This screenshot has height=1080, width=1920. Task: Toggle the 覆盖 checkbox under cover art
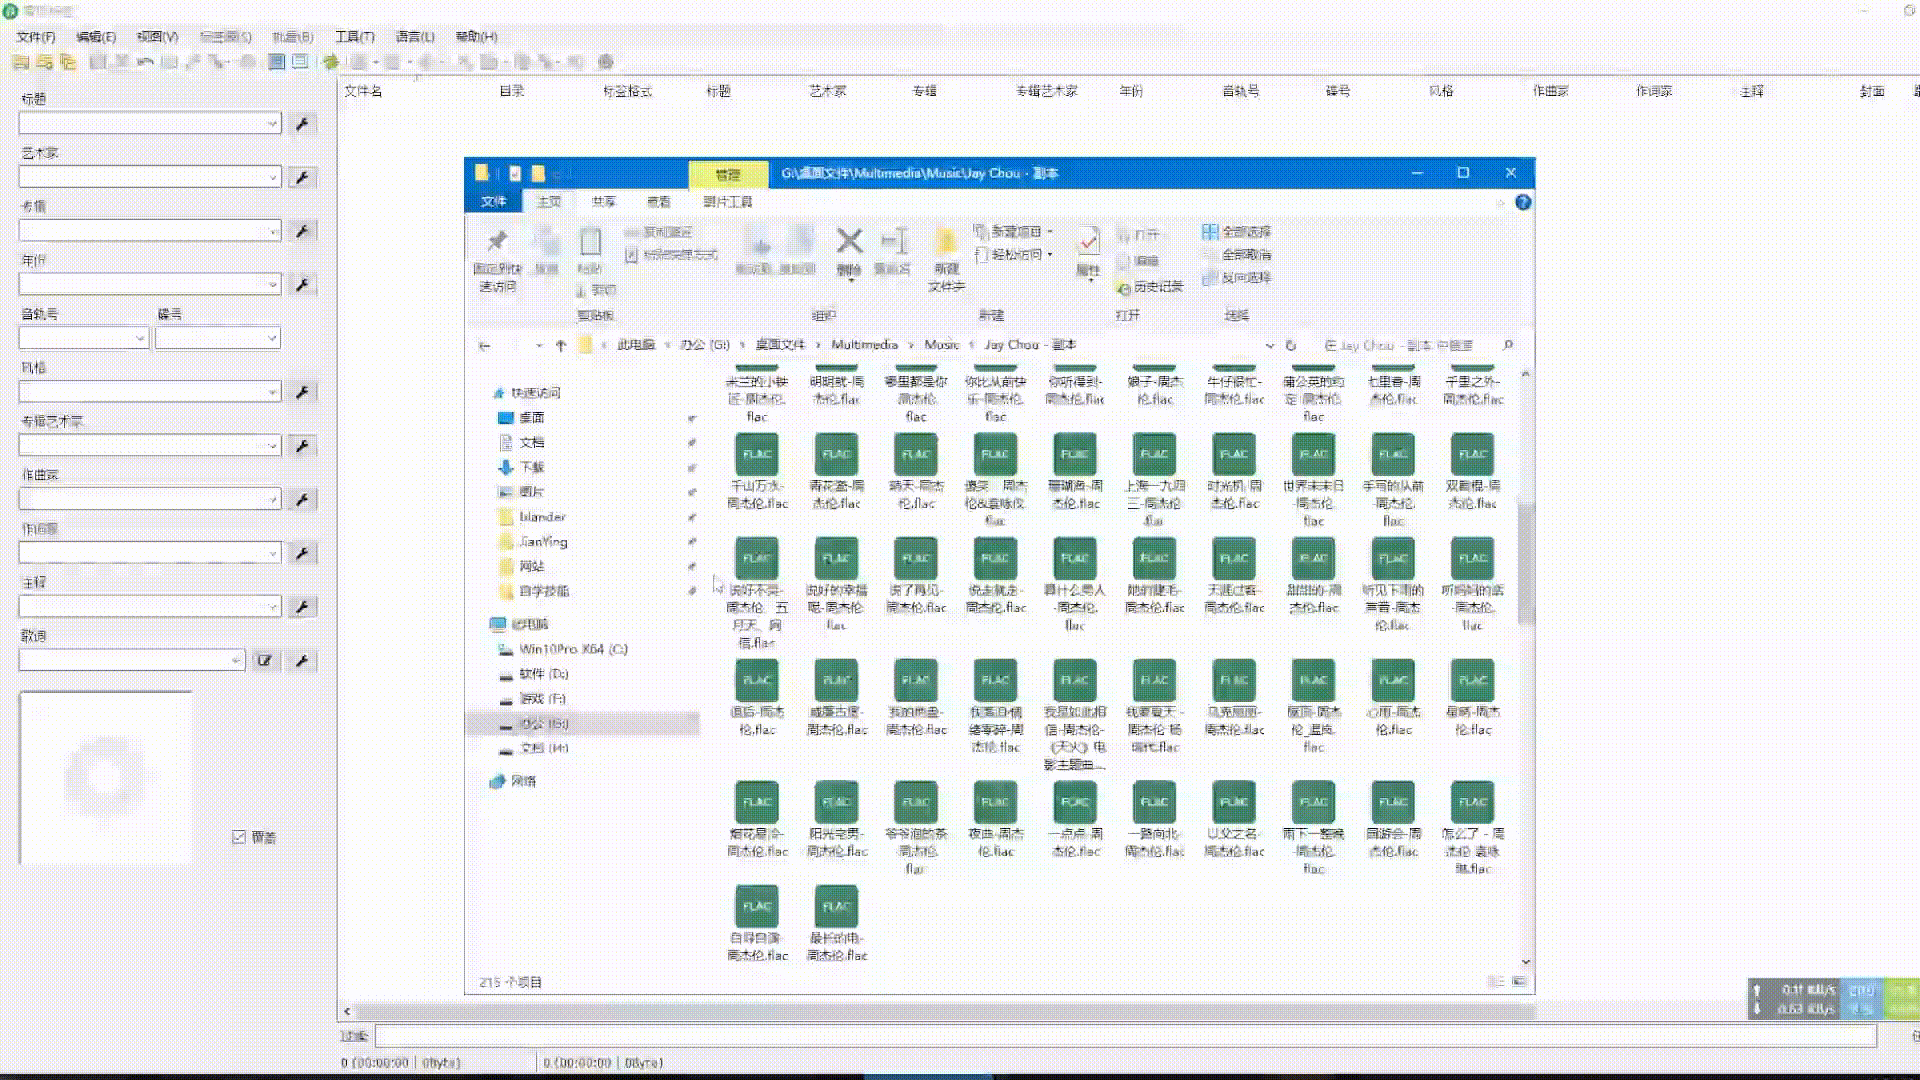click(239, 837)
